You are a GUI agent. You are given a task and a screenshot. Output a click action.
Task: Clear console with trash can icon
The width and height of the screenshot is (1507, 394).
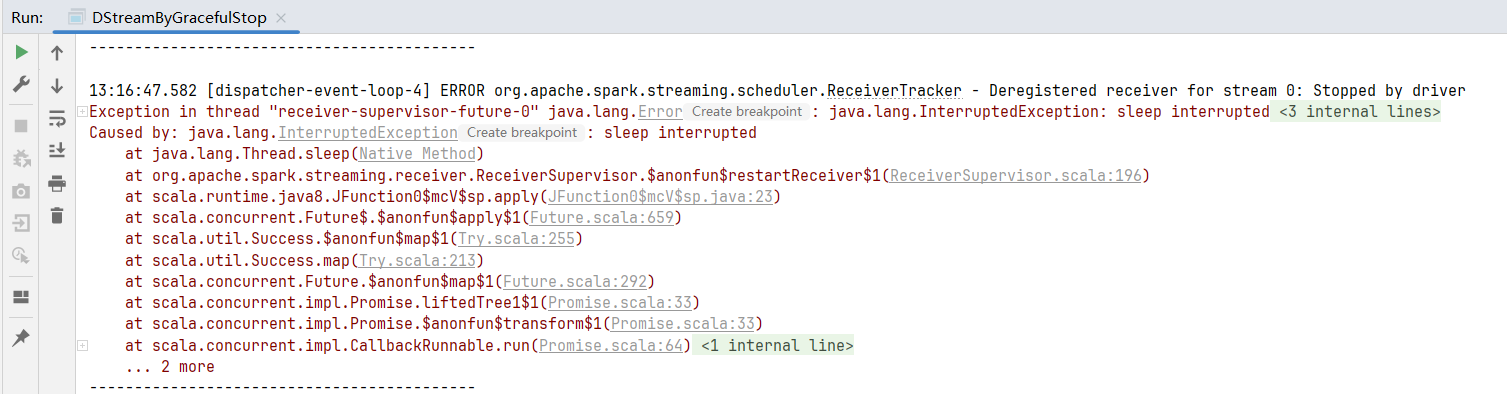[x=57, y=215]
